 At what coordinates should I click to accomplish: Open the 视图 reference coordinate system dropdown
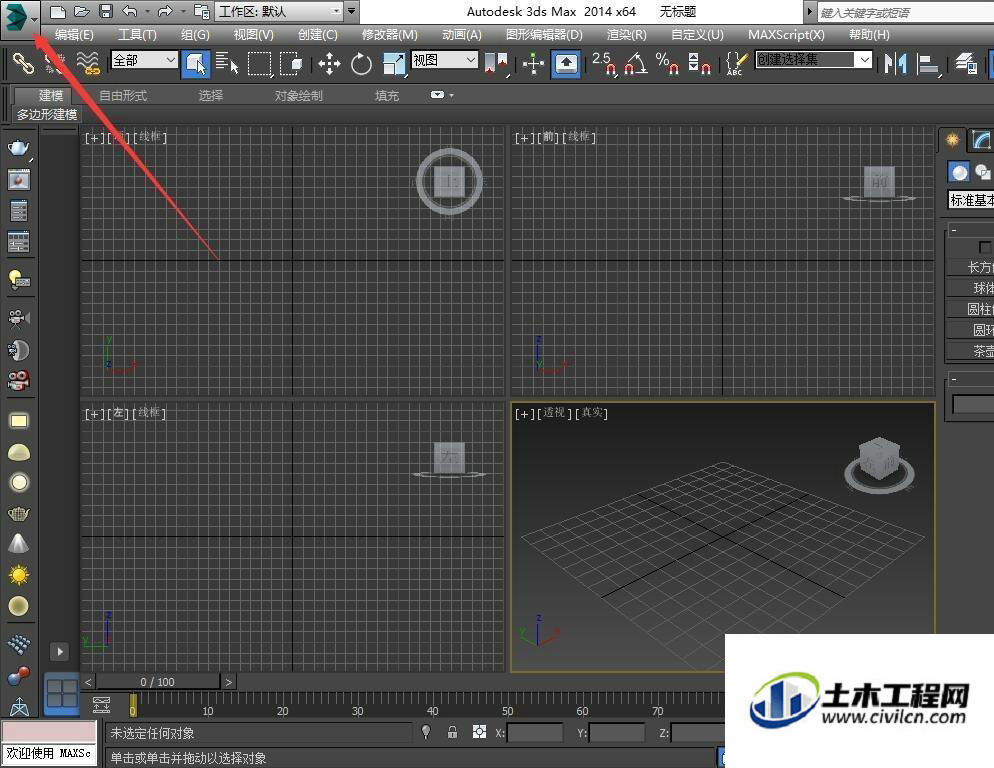(x=444, y=60)
